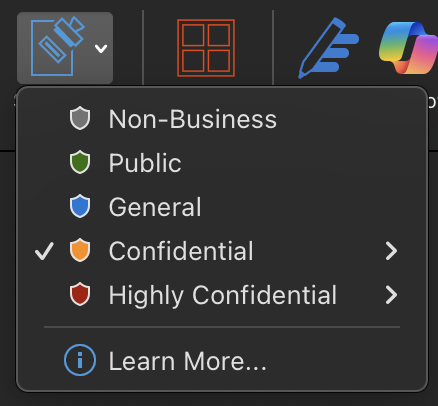Click the green Public shield icon
Image resolution: width=438 pixels, height=406 pixels.
pyautogui.click(x=80, y=162)
